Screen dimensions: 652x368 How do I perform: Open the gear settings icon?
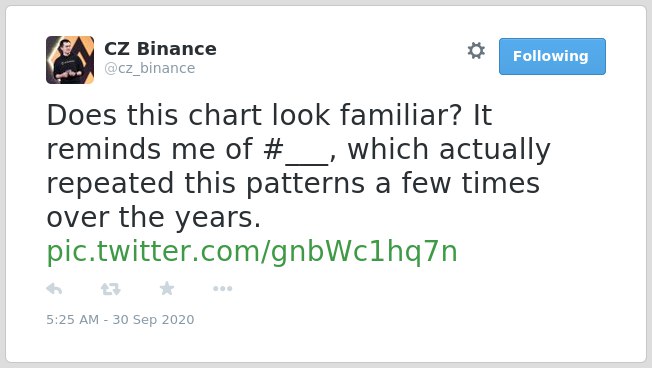pyautogui.click(x=476, y=51)
